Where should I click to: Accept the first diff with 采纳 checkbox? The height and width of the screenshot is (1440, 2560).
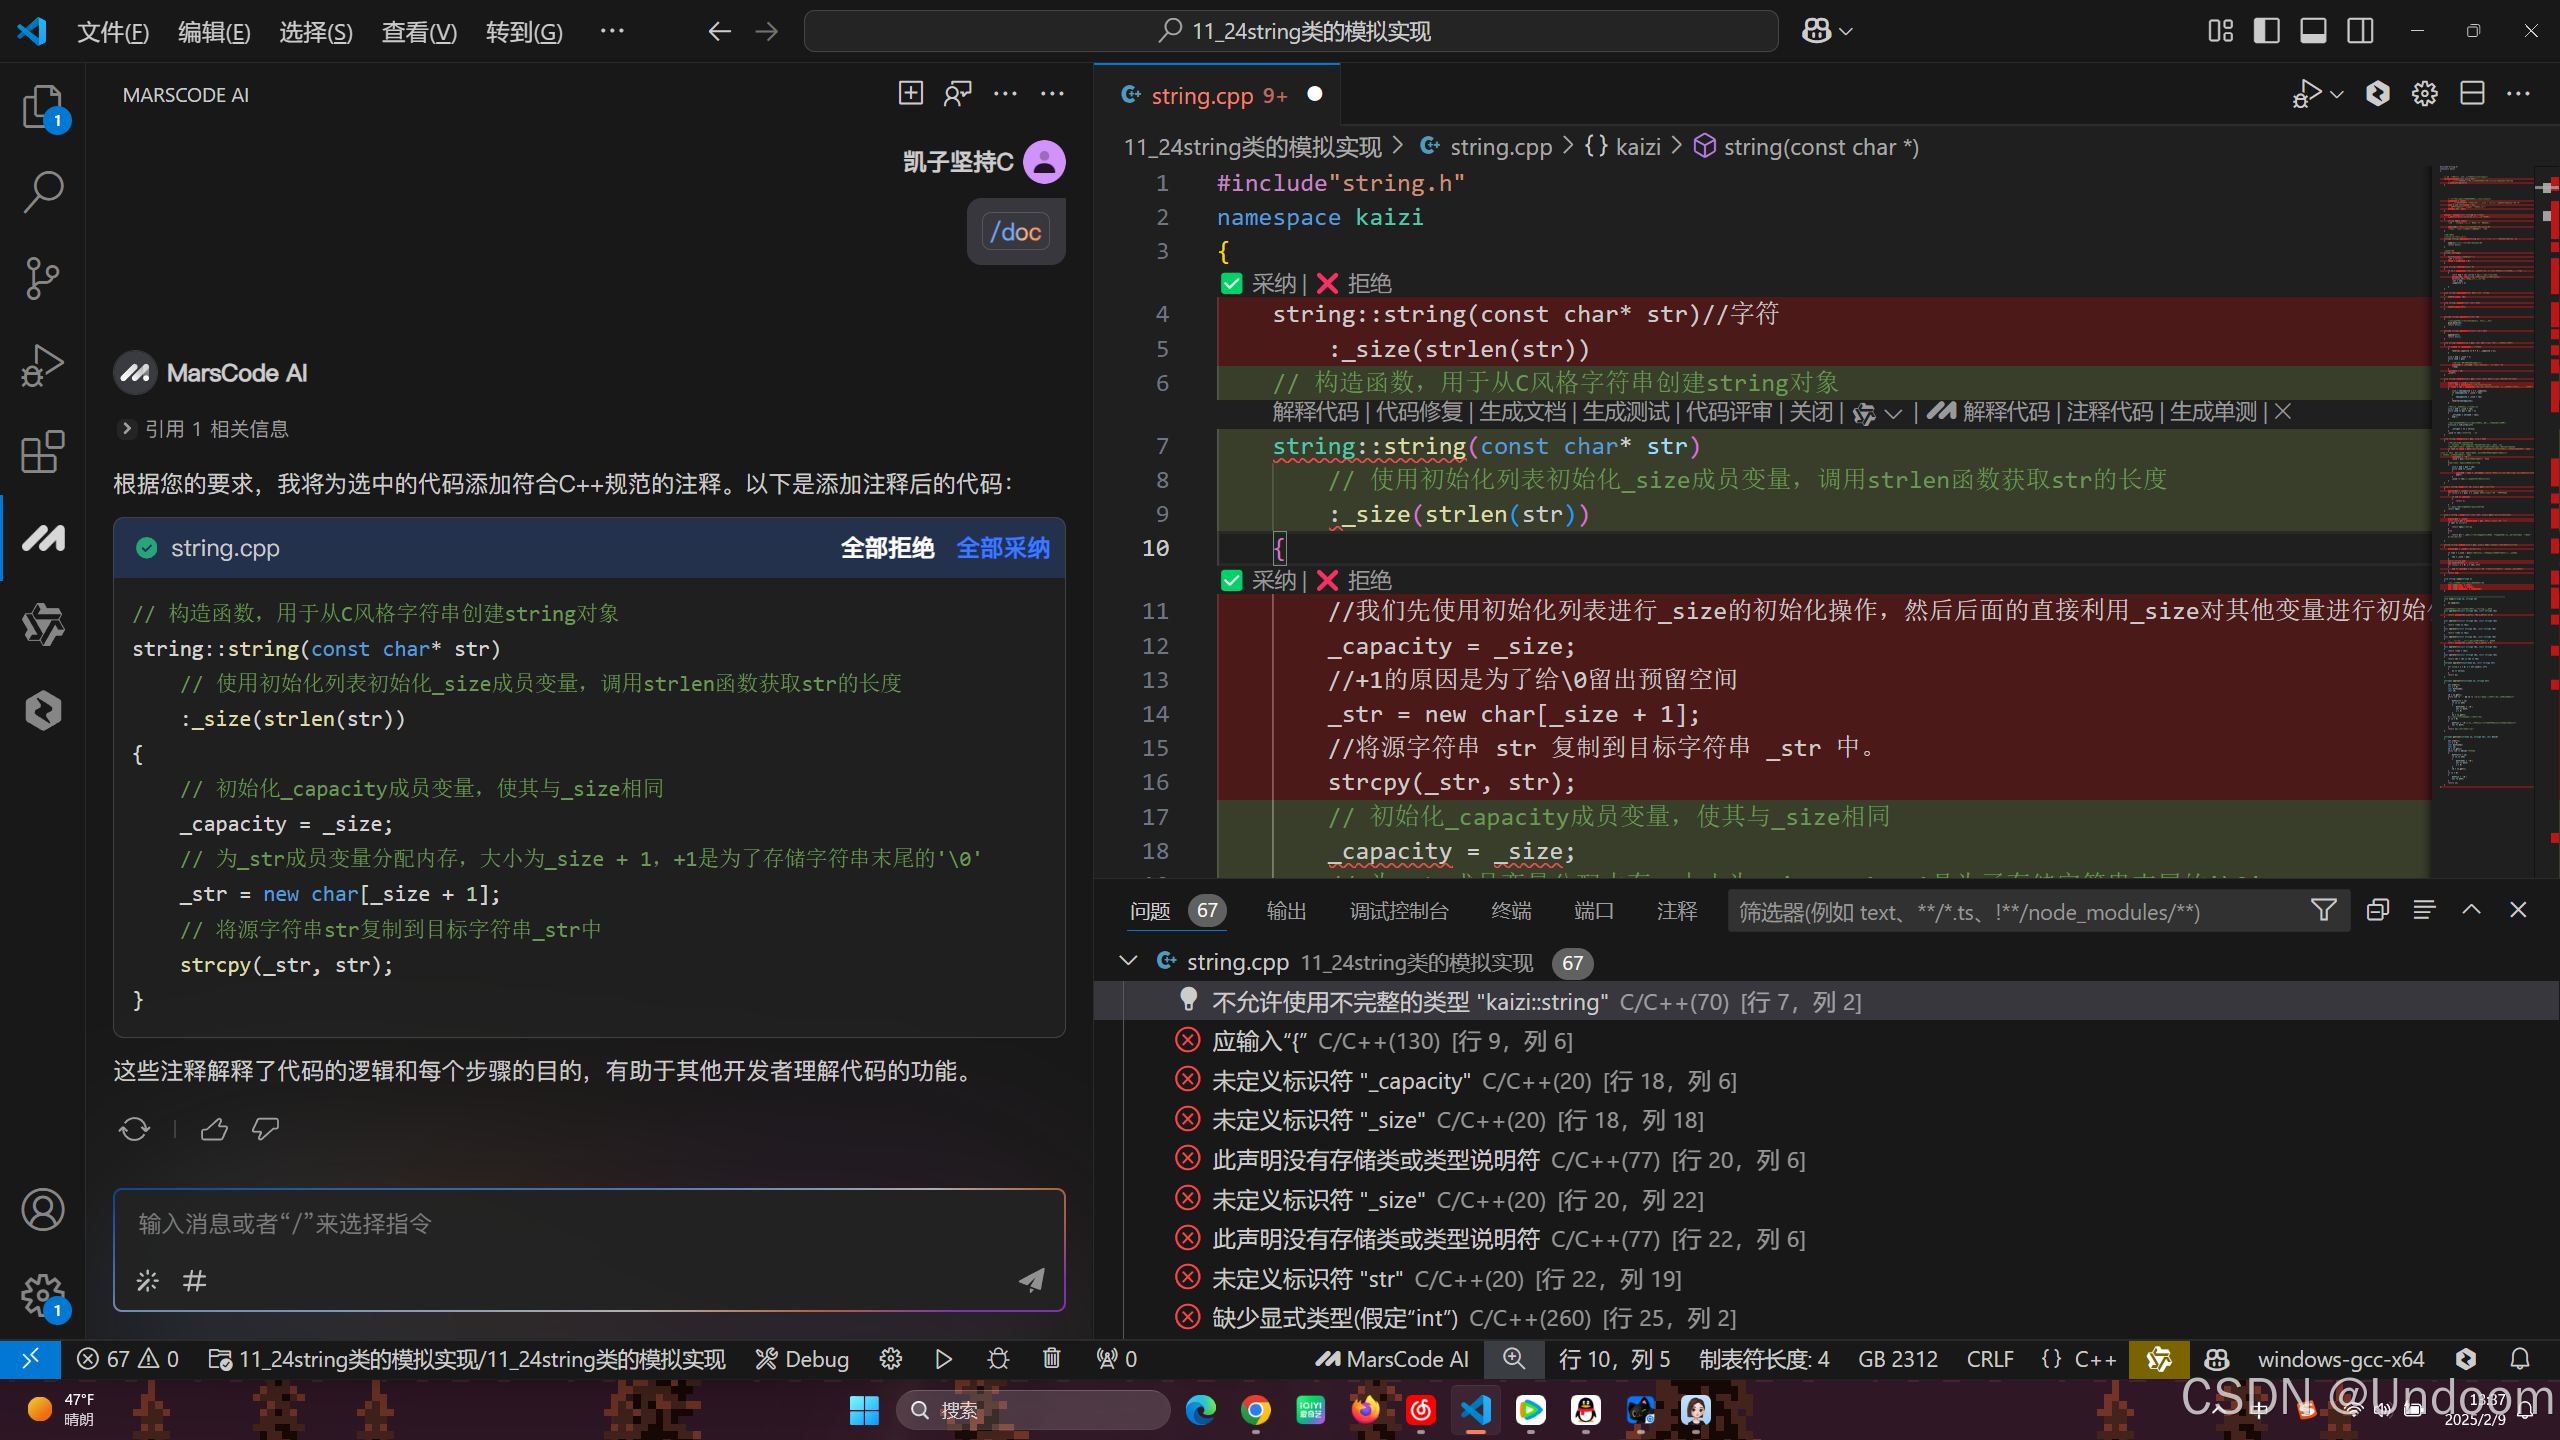pos(1232,284)
